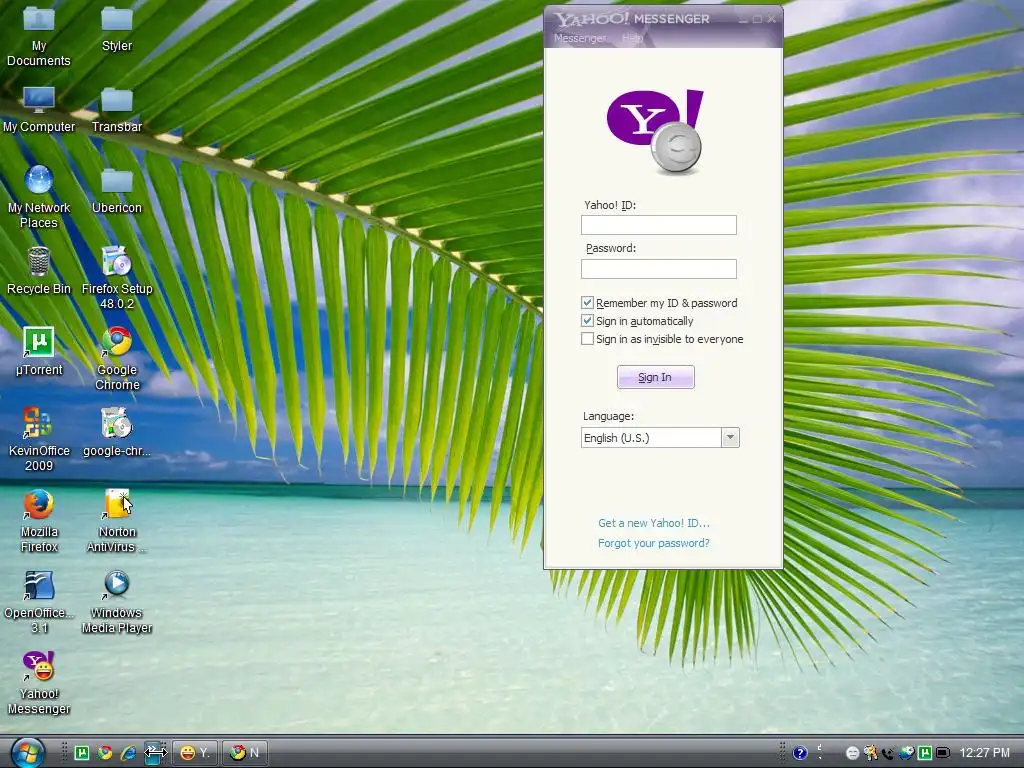Click the Yahoo Messenger offline tray icon
Image resolution: width=1024 pixels, height=768 pixels.
(x=852, y=753)
